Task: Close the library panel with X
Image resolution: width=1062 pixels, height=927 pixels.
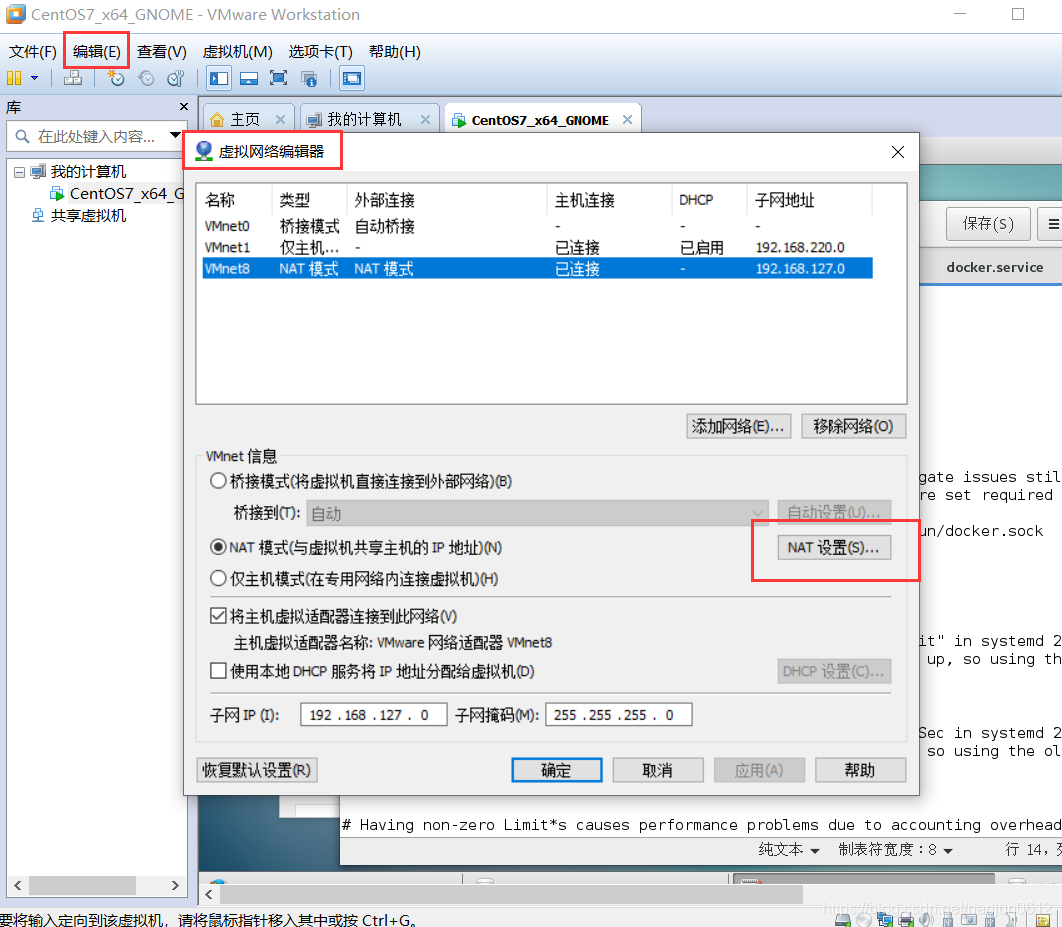Action: pyautogui.click(x=184, y=107)
